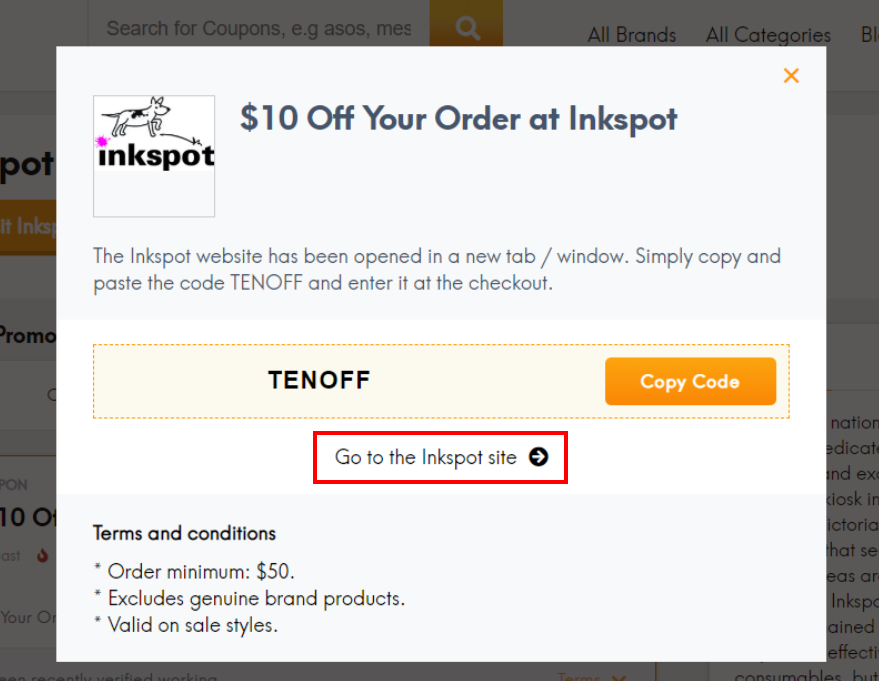Viewport: 879px width, 681px height.
Task: Click the Inkspot dog logo image
Action: [x=153, y=156]
